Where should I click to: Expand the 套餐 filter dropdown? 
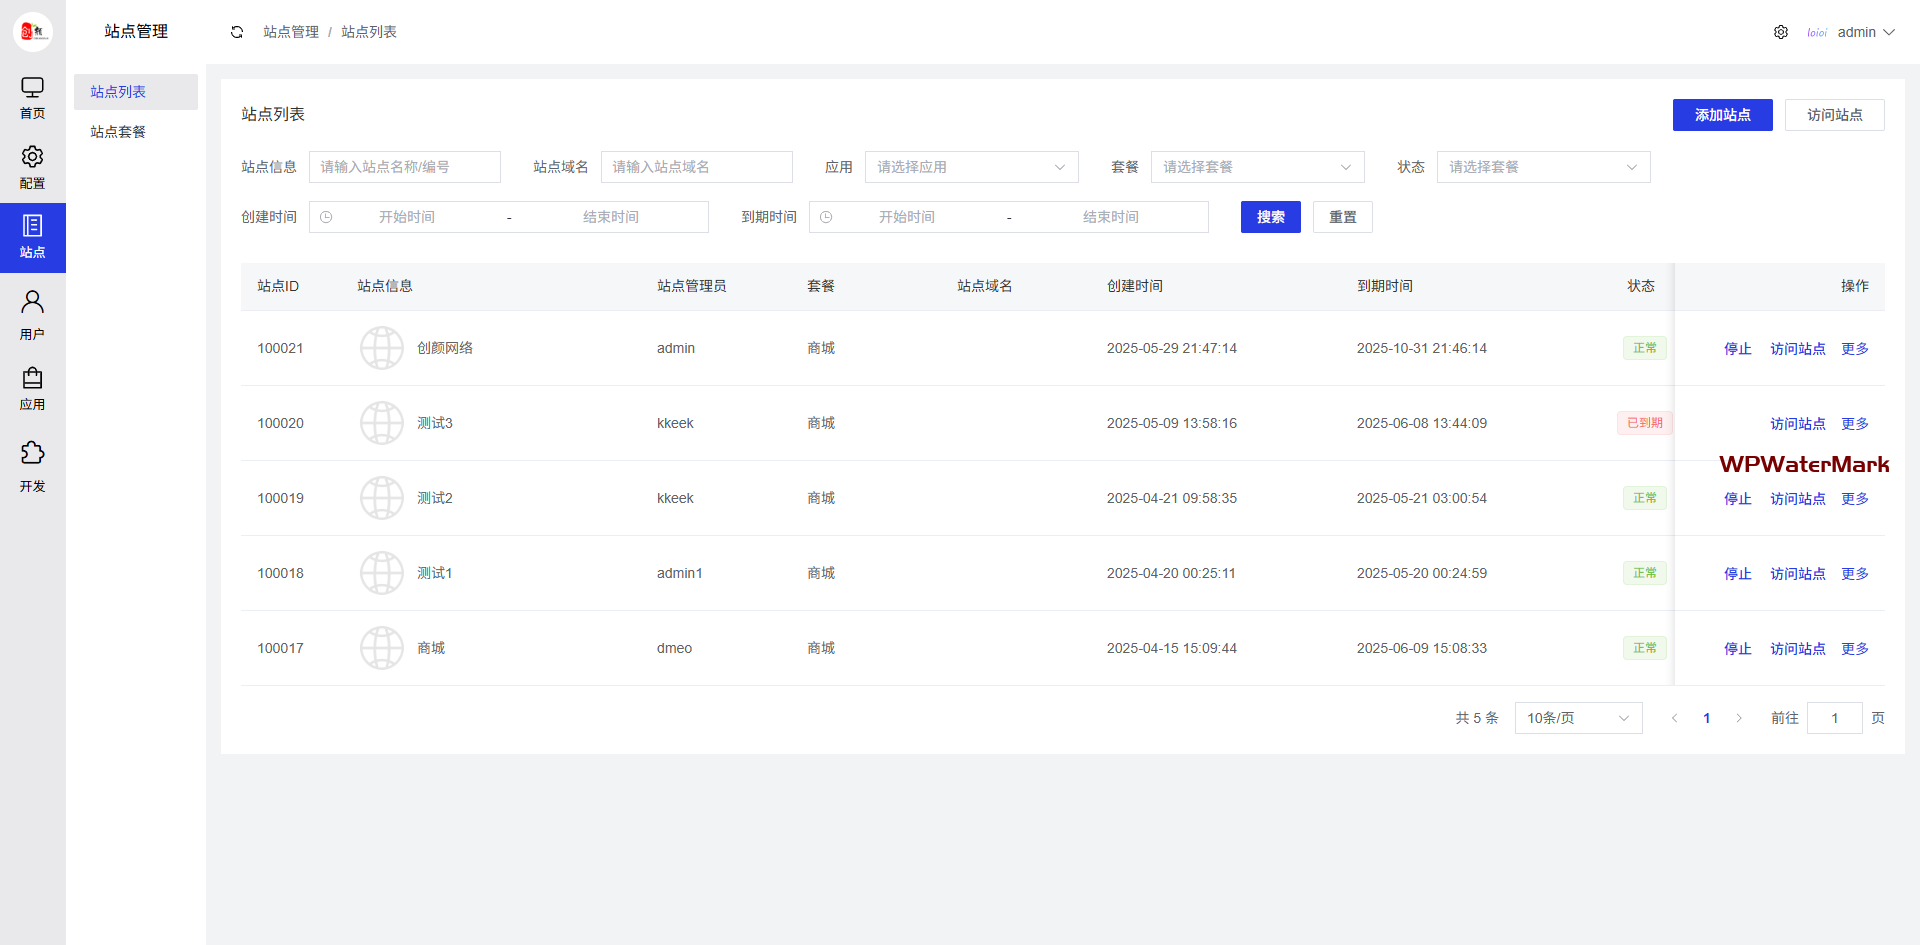coord(1257,167)
